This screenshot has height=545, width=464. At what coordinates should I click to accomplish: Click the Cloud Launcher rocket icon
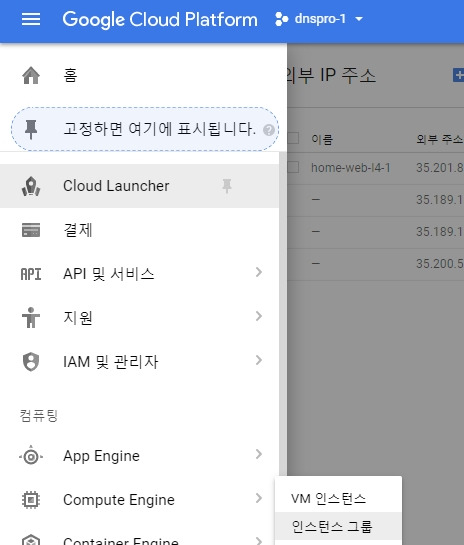(x=31, y=186)
